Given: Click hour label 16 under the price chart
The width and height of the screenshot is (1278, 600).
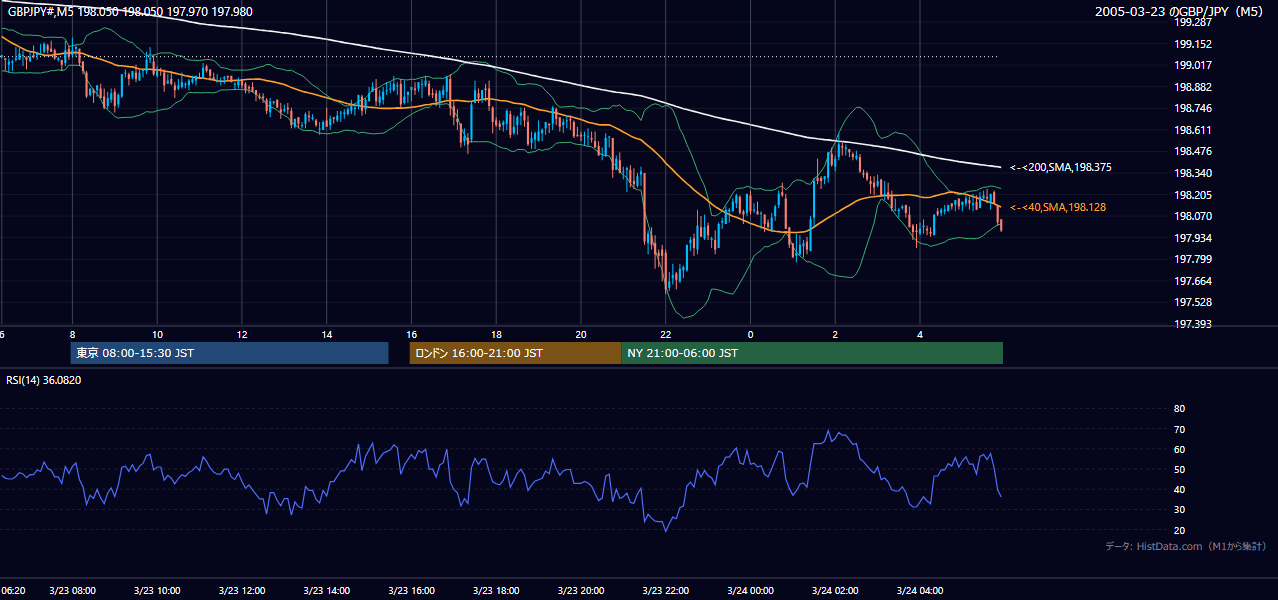Looking at the screenshot, I should pyautogui.click(x=412, y=334).
